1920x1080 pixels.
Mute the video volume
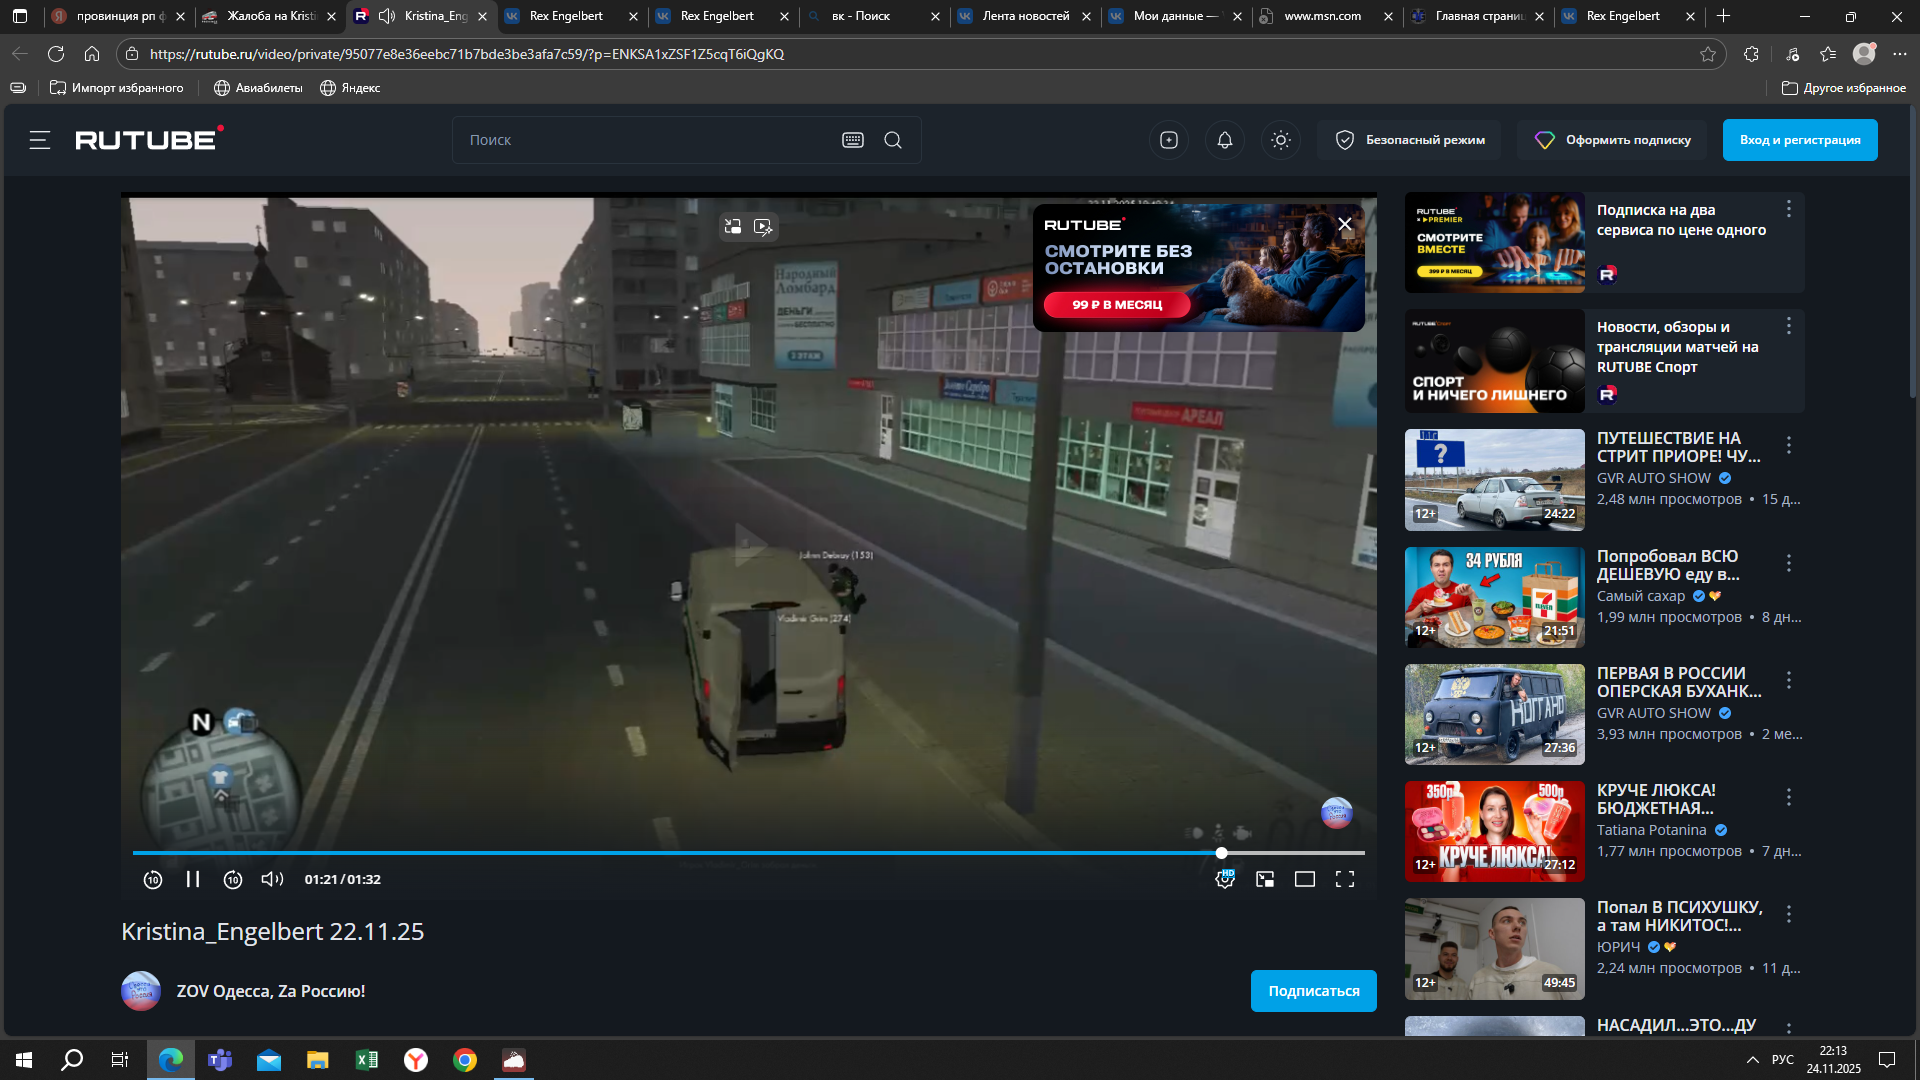tap(272, 879)
